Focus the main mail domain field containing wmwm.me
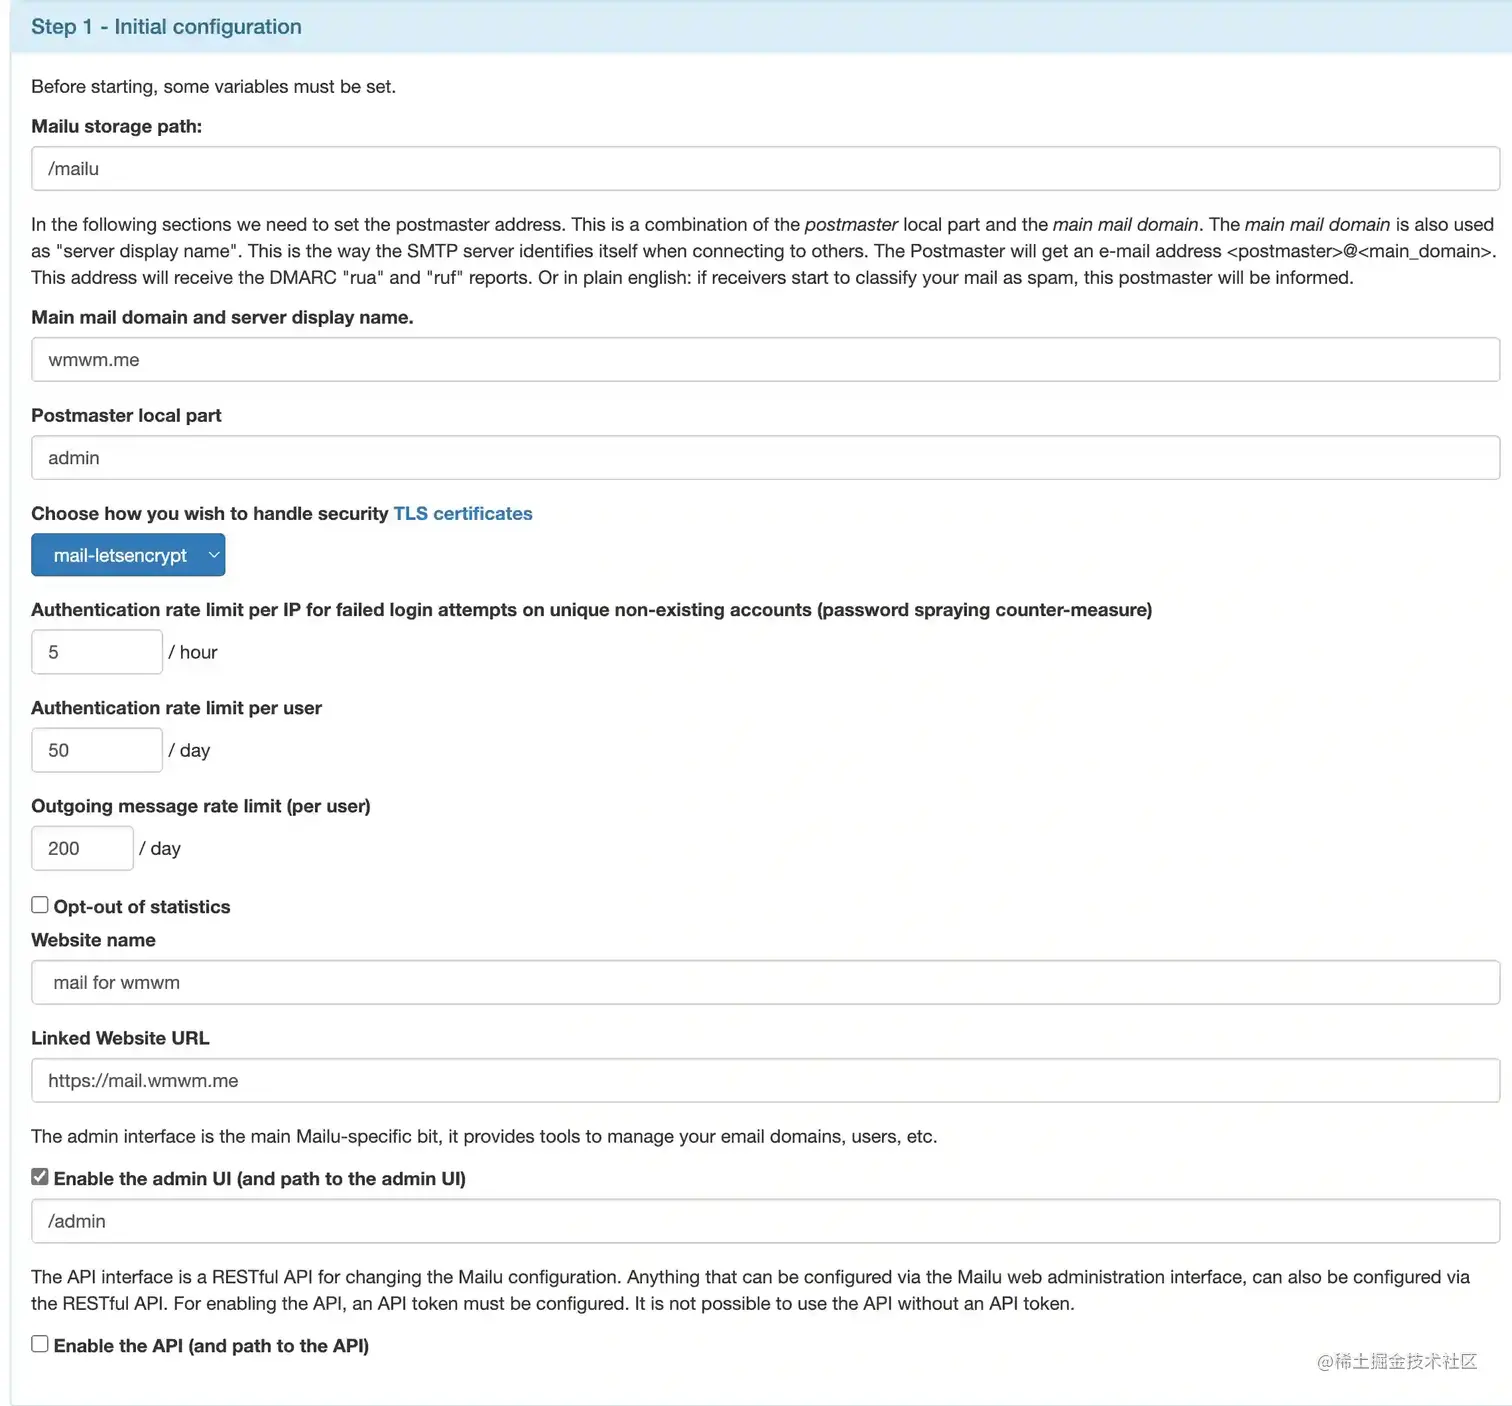This screenshot has height=1406, width=1512. click(765, 359)
